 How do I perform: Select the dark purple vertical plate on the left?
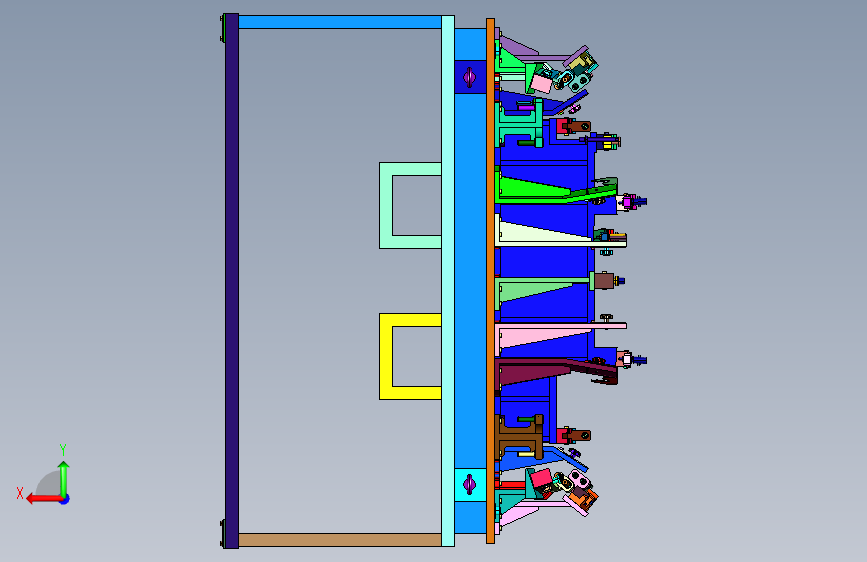coord(232,281)
